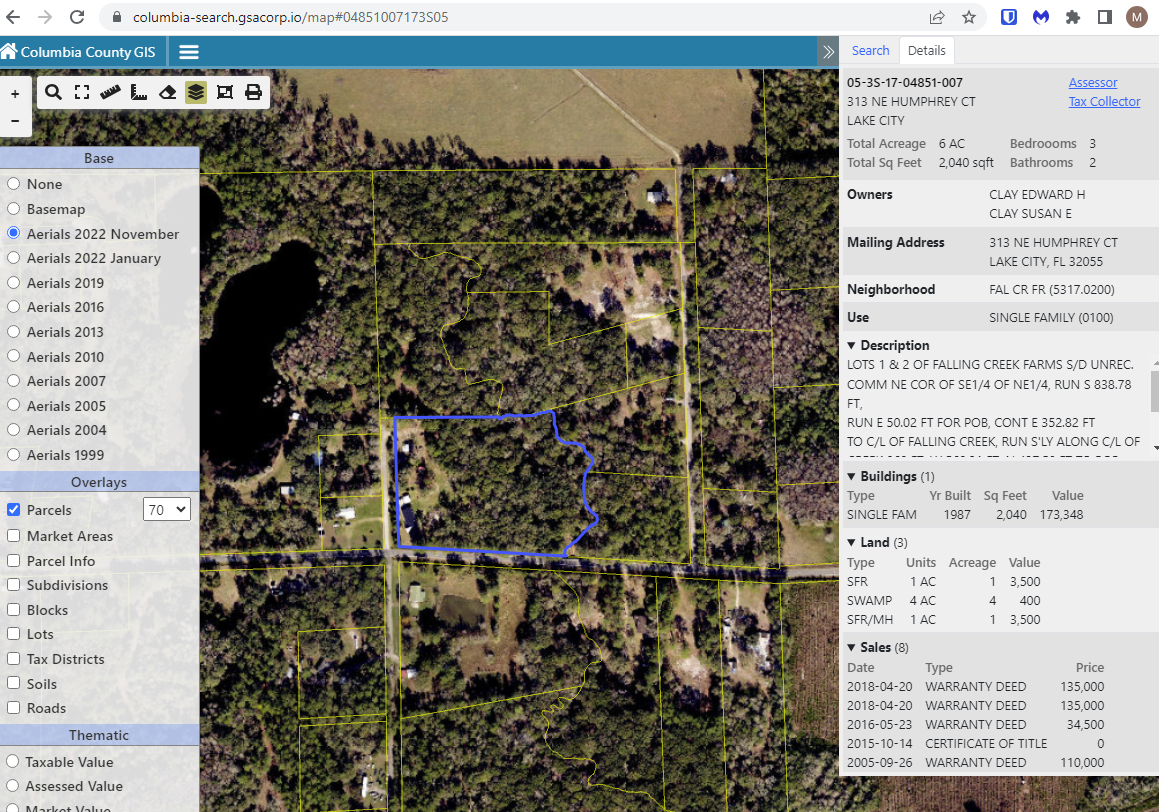The width and height of the screenshot is (1159, 812).
Task: Toggle the layers panel icon
Action: [x=196, y=92]
